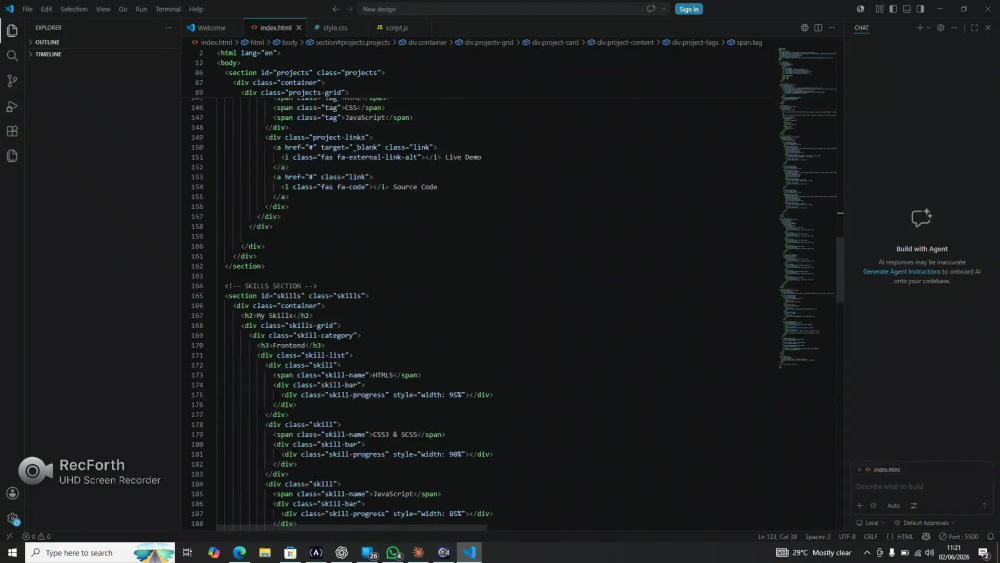The height and width of the screenshot is (563, 1000).
Task: Click the editor vertical scrollbar thumb
Action: (x=840, y=268)
